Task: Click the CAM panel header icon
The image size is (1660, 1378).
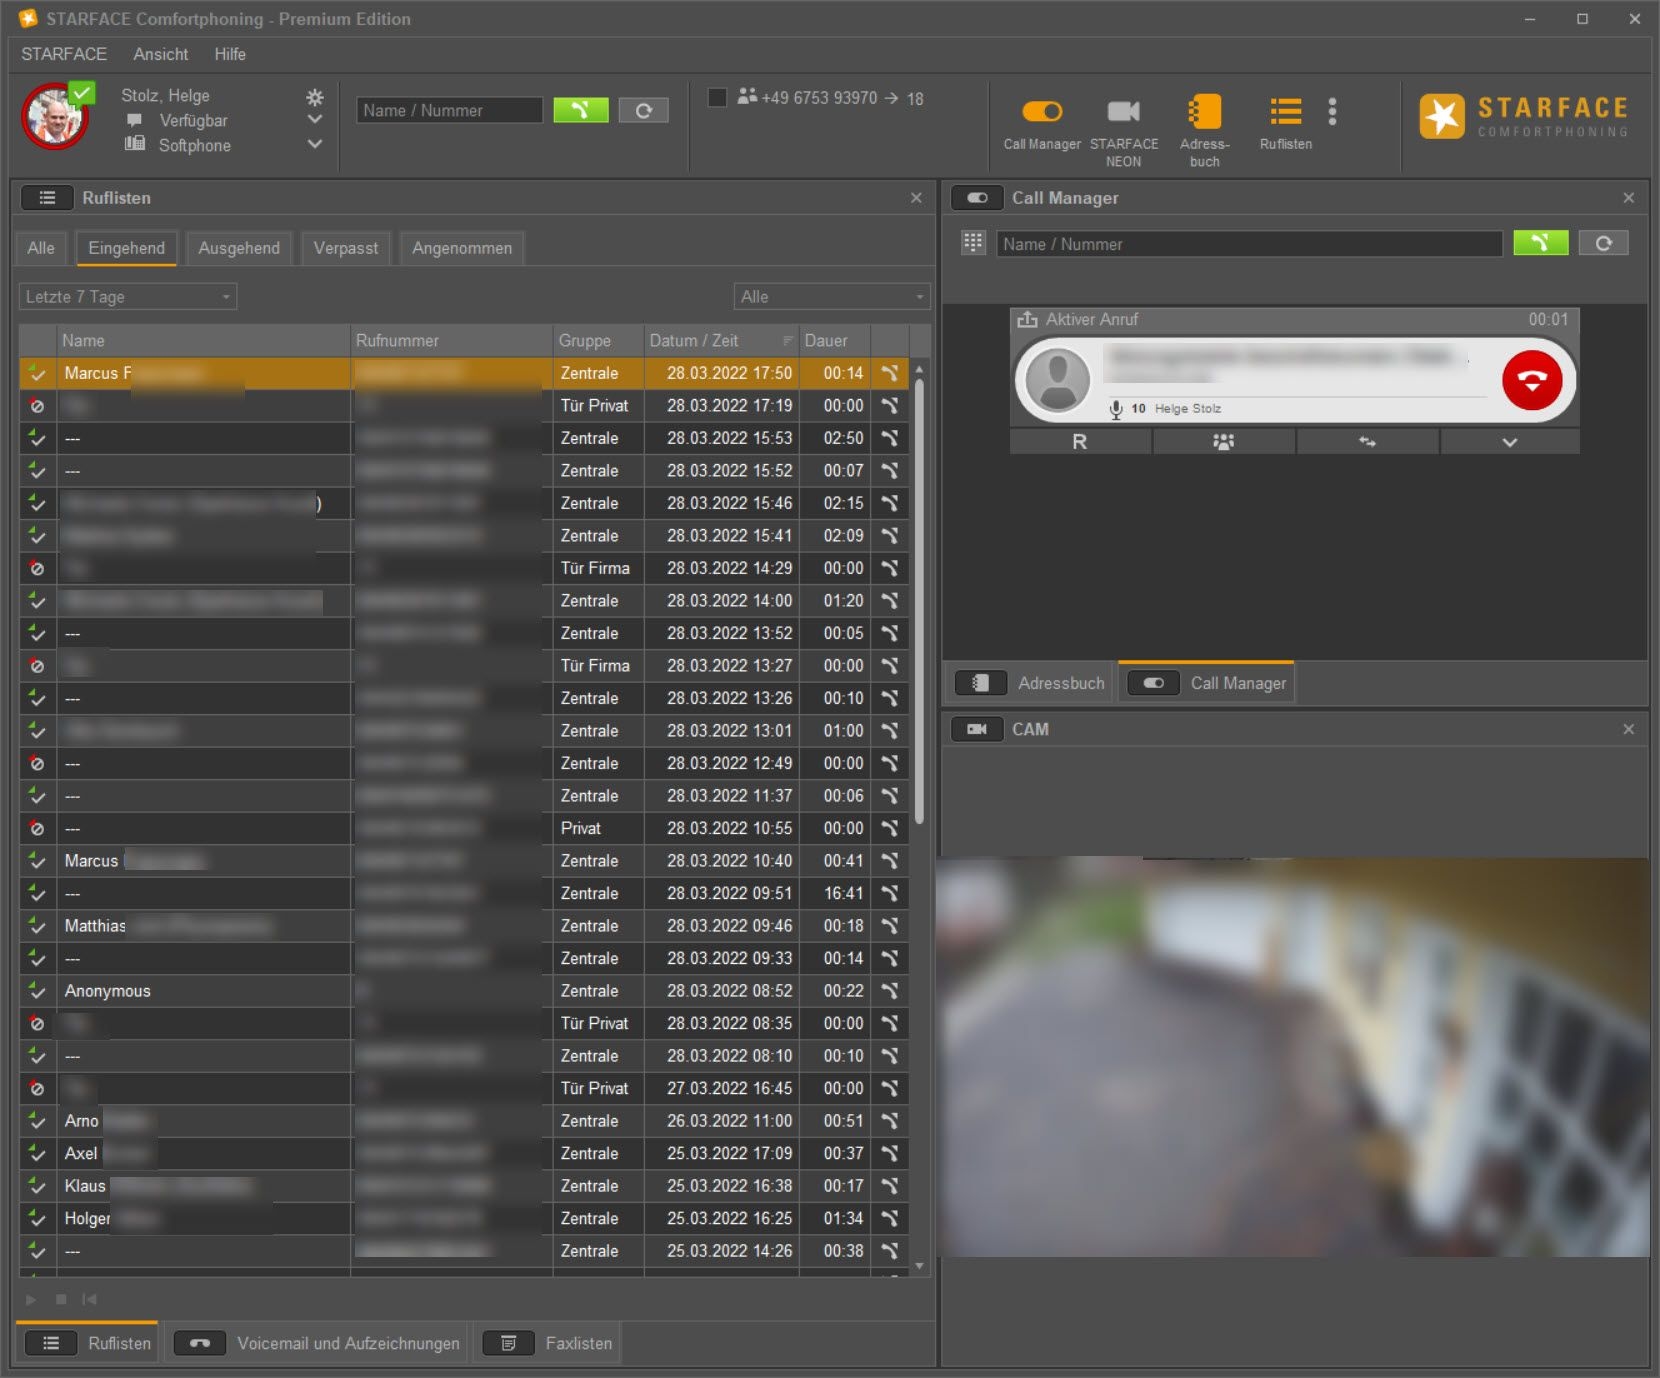Action: [x=976, y=729]
